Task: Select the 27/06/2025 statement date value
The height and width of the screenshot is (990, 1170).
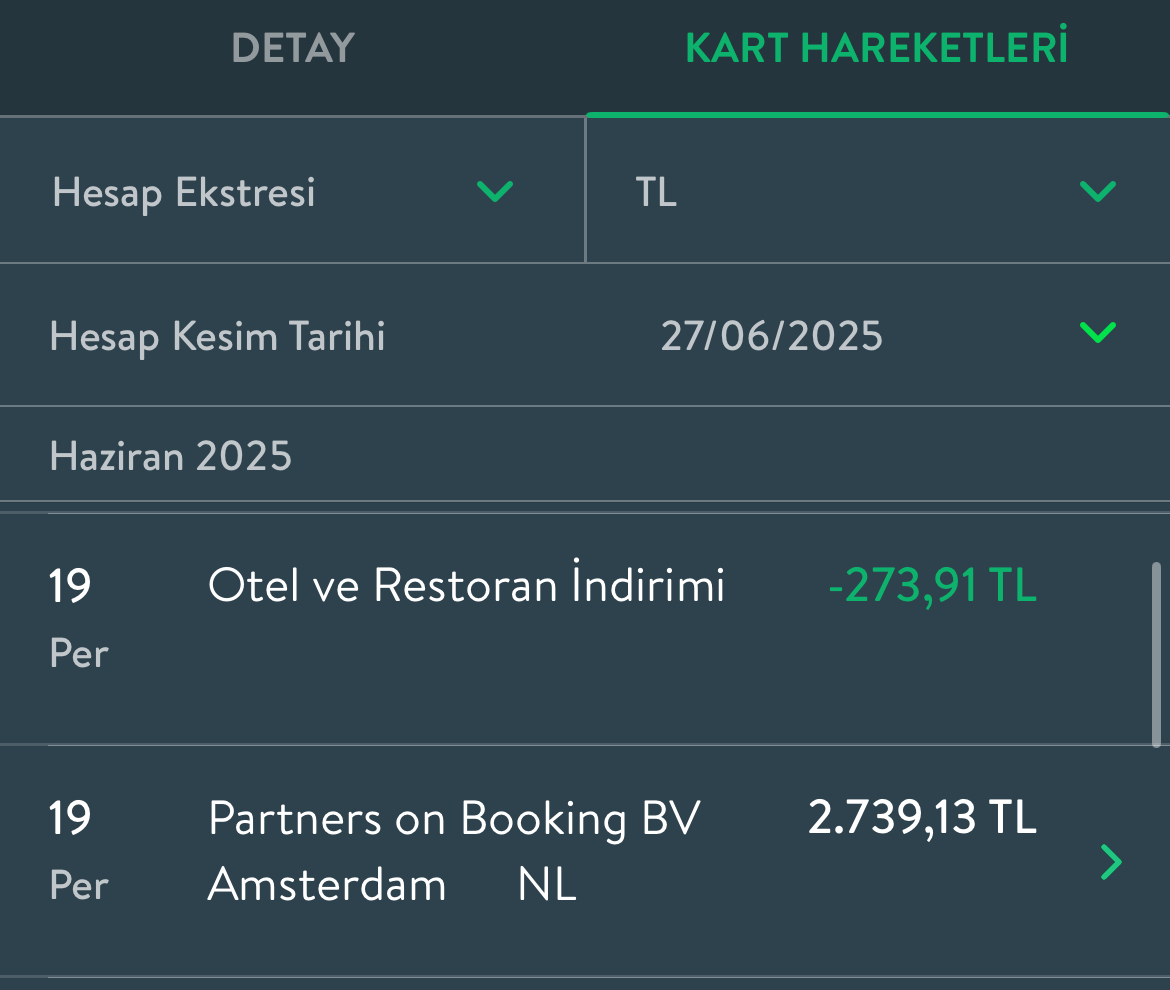Action: point(772,336)
